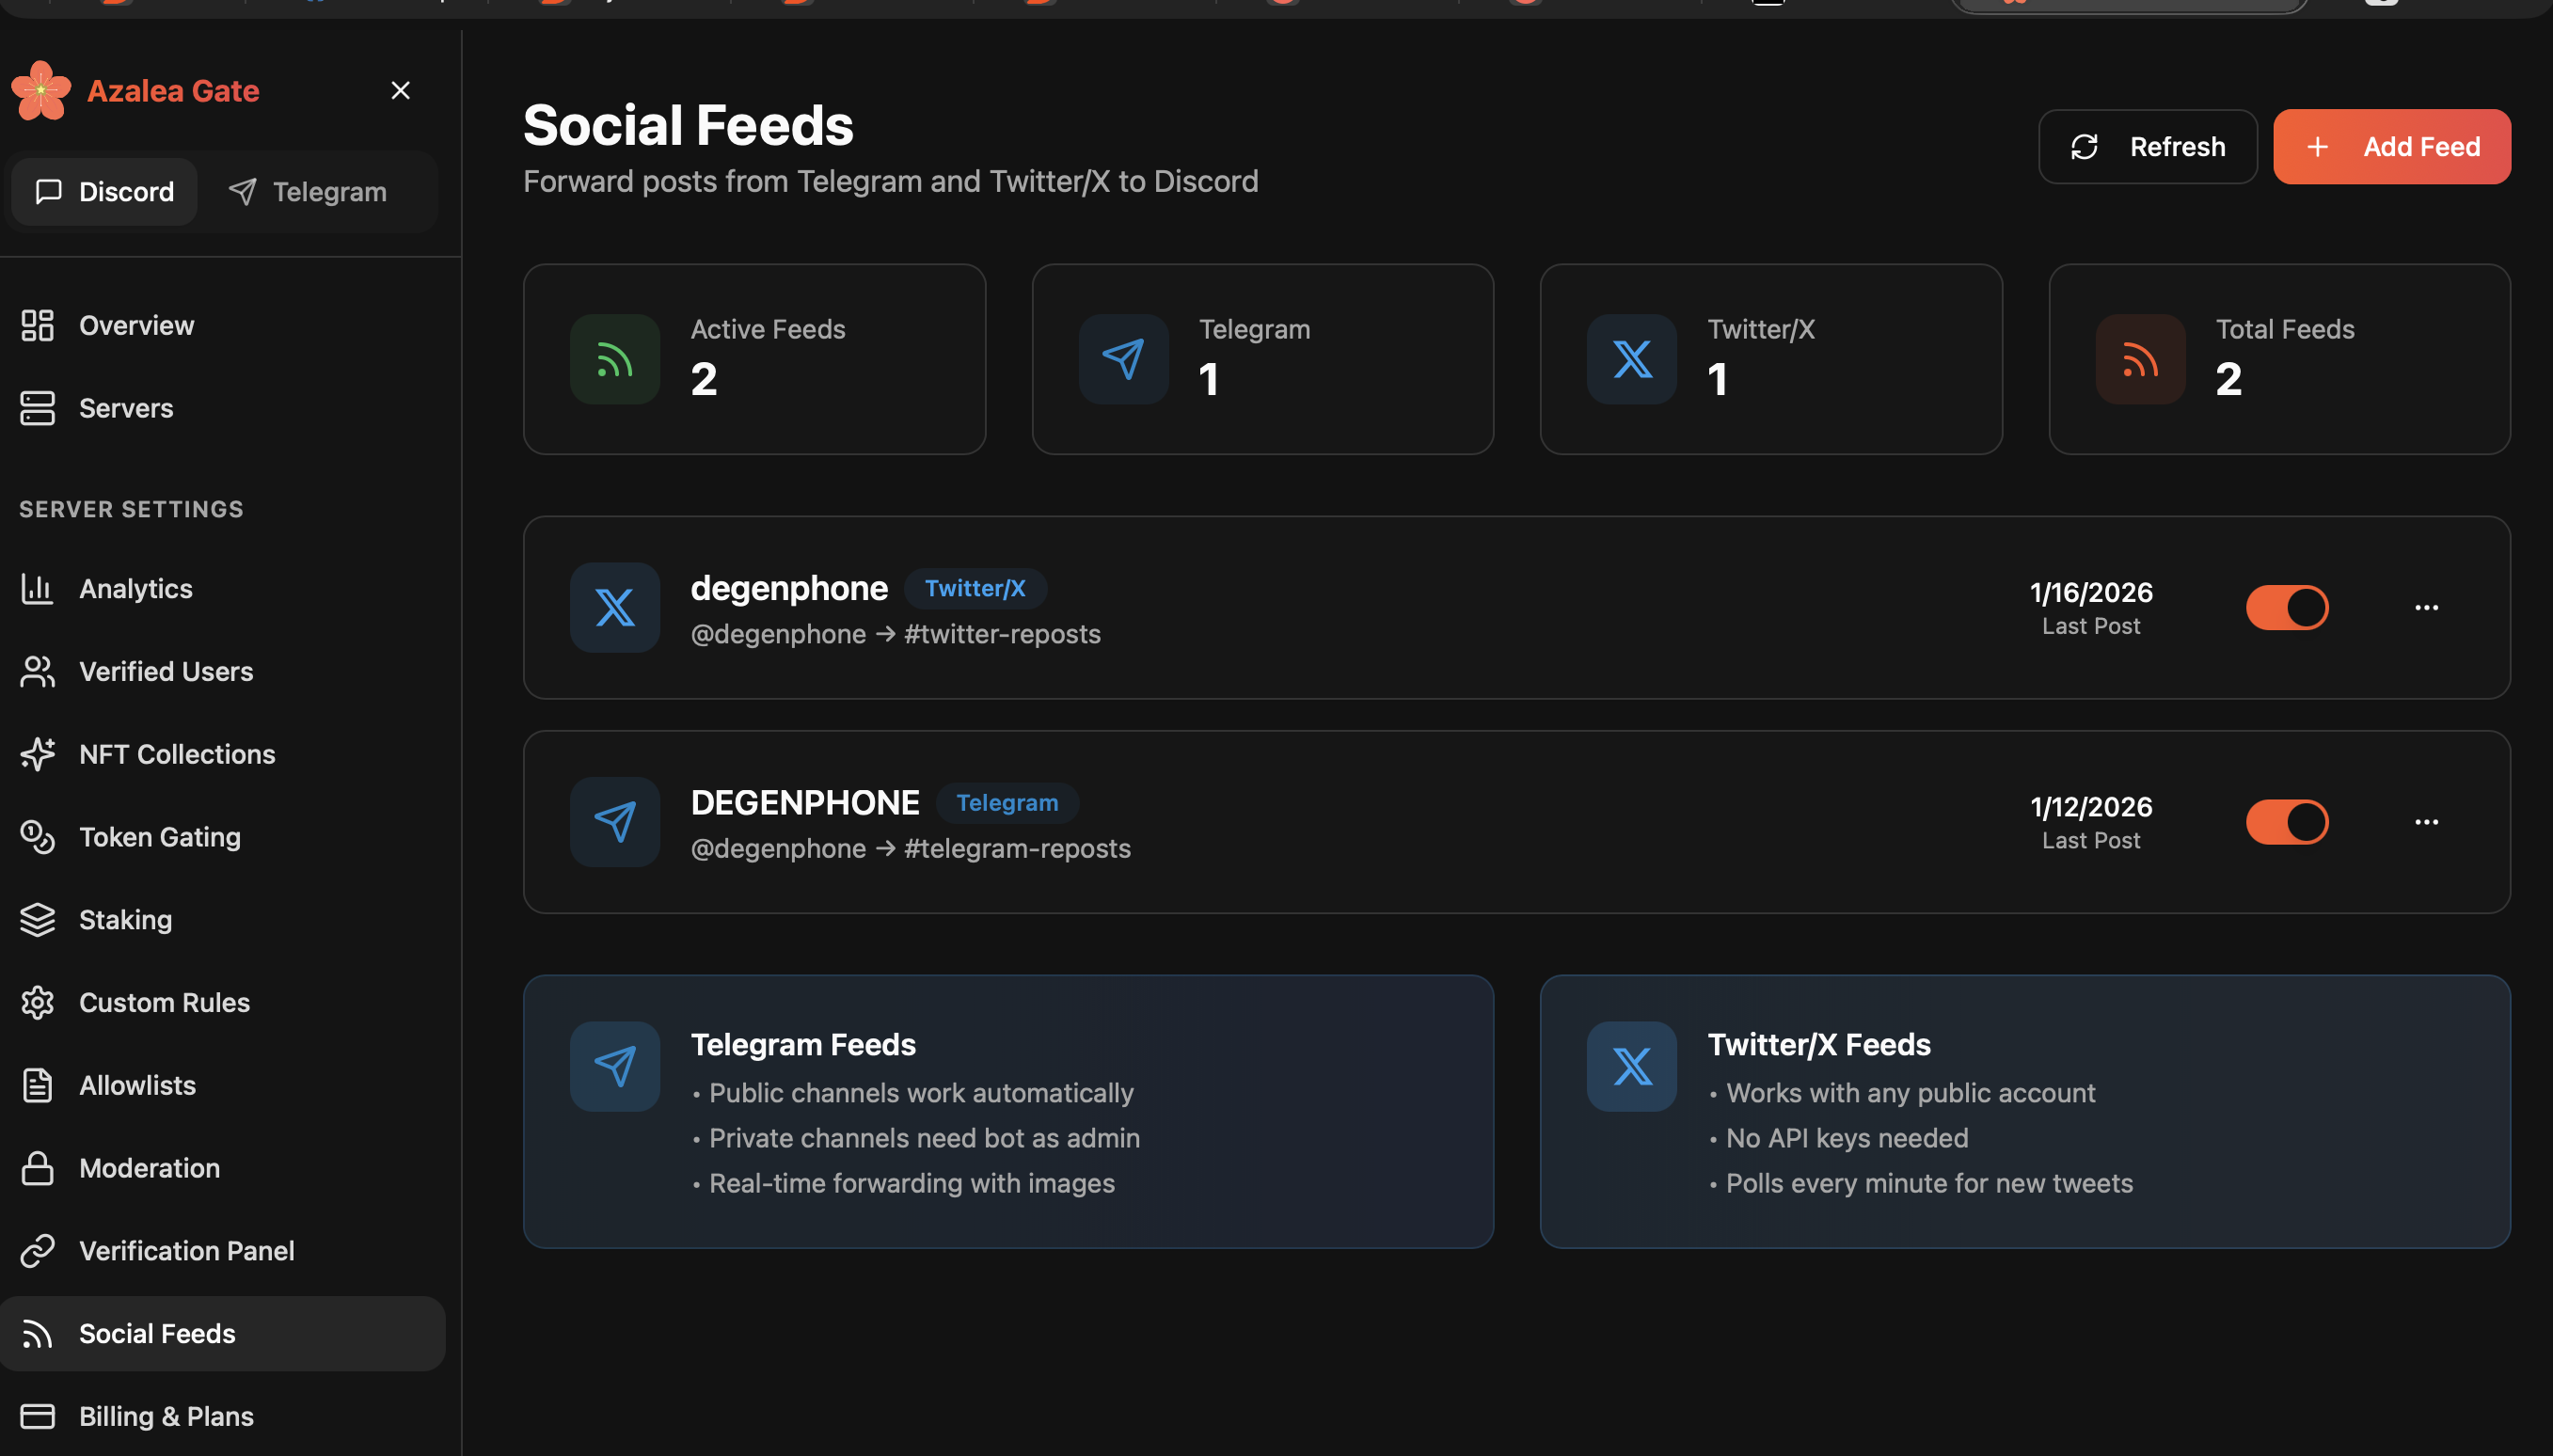This screenshot has height=1456, width=2553.
Task: Click the Add Feed button
Action: (x=2391, y=147)
